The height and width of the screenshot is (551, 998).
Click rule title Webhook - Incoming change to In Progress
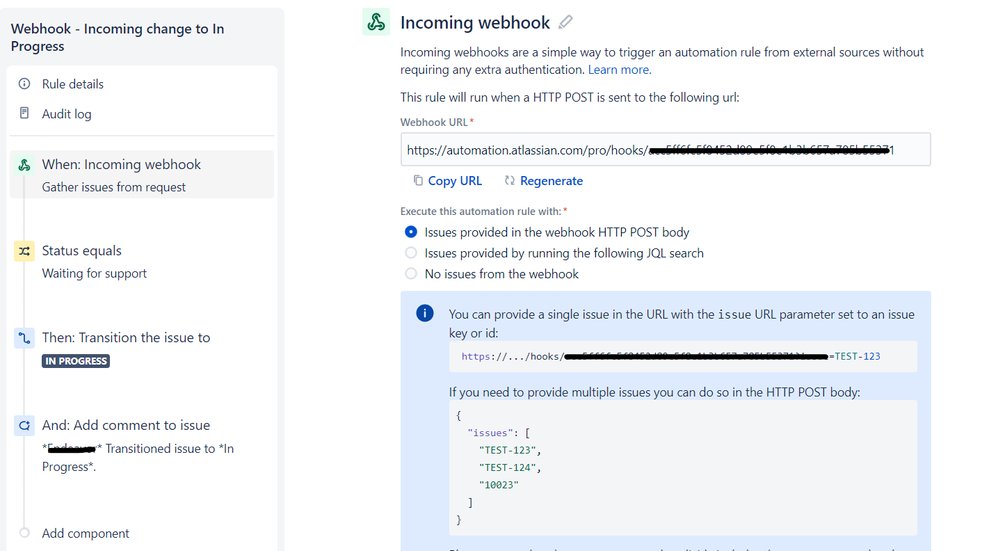118,38
